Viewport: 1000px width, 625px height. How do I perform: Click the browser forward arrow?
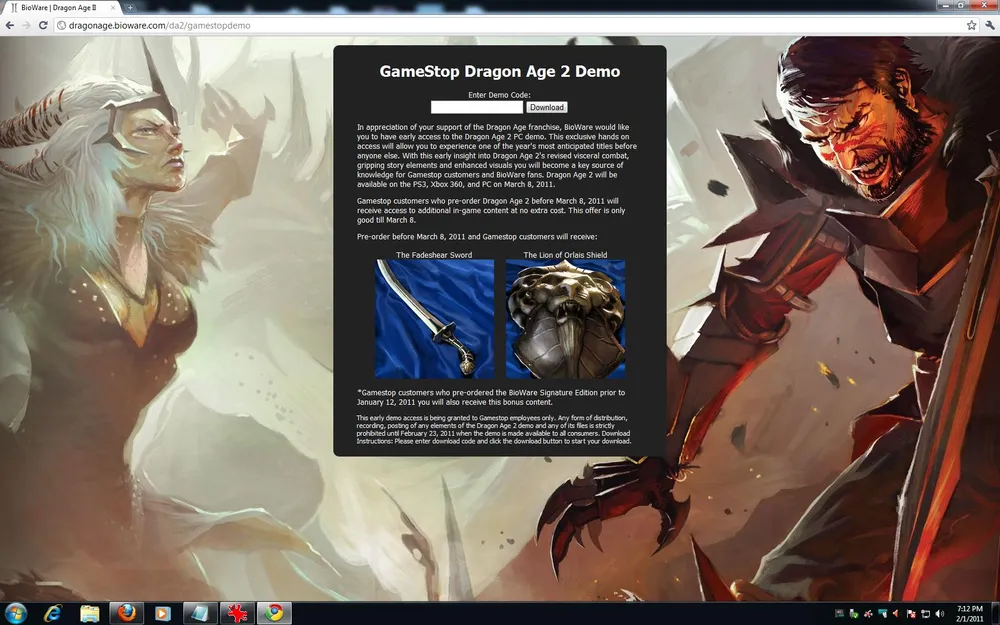point(26,26)
